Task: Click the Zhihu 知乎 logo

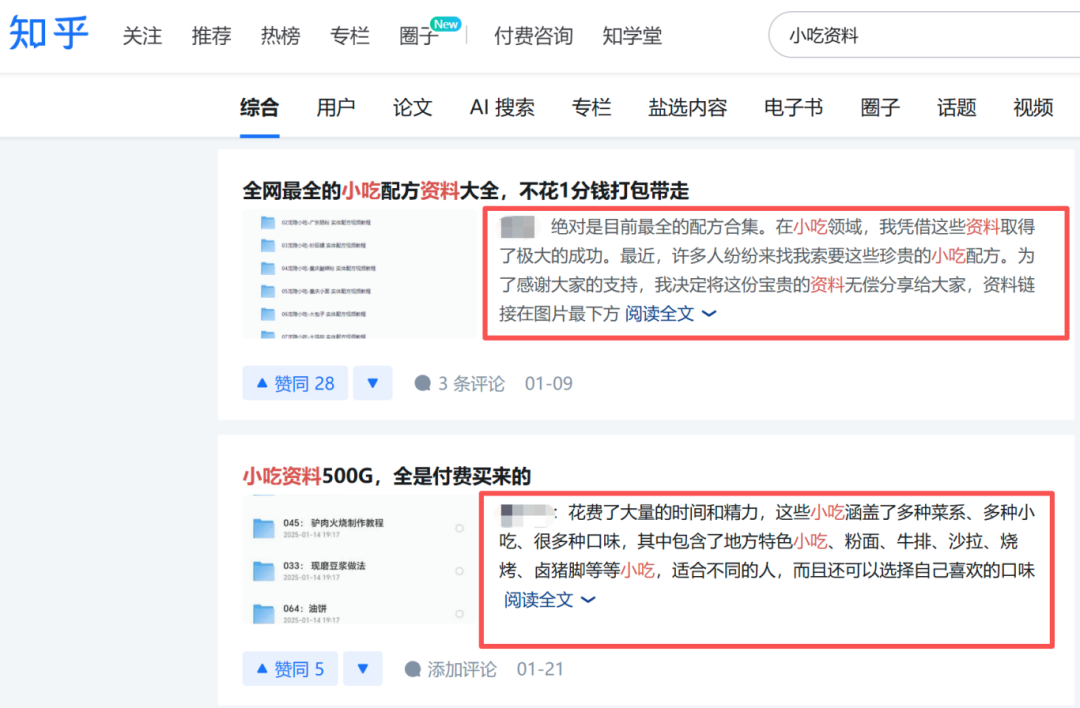Action: pos(49,34)
